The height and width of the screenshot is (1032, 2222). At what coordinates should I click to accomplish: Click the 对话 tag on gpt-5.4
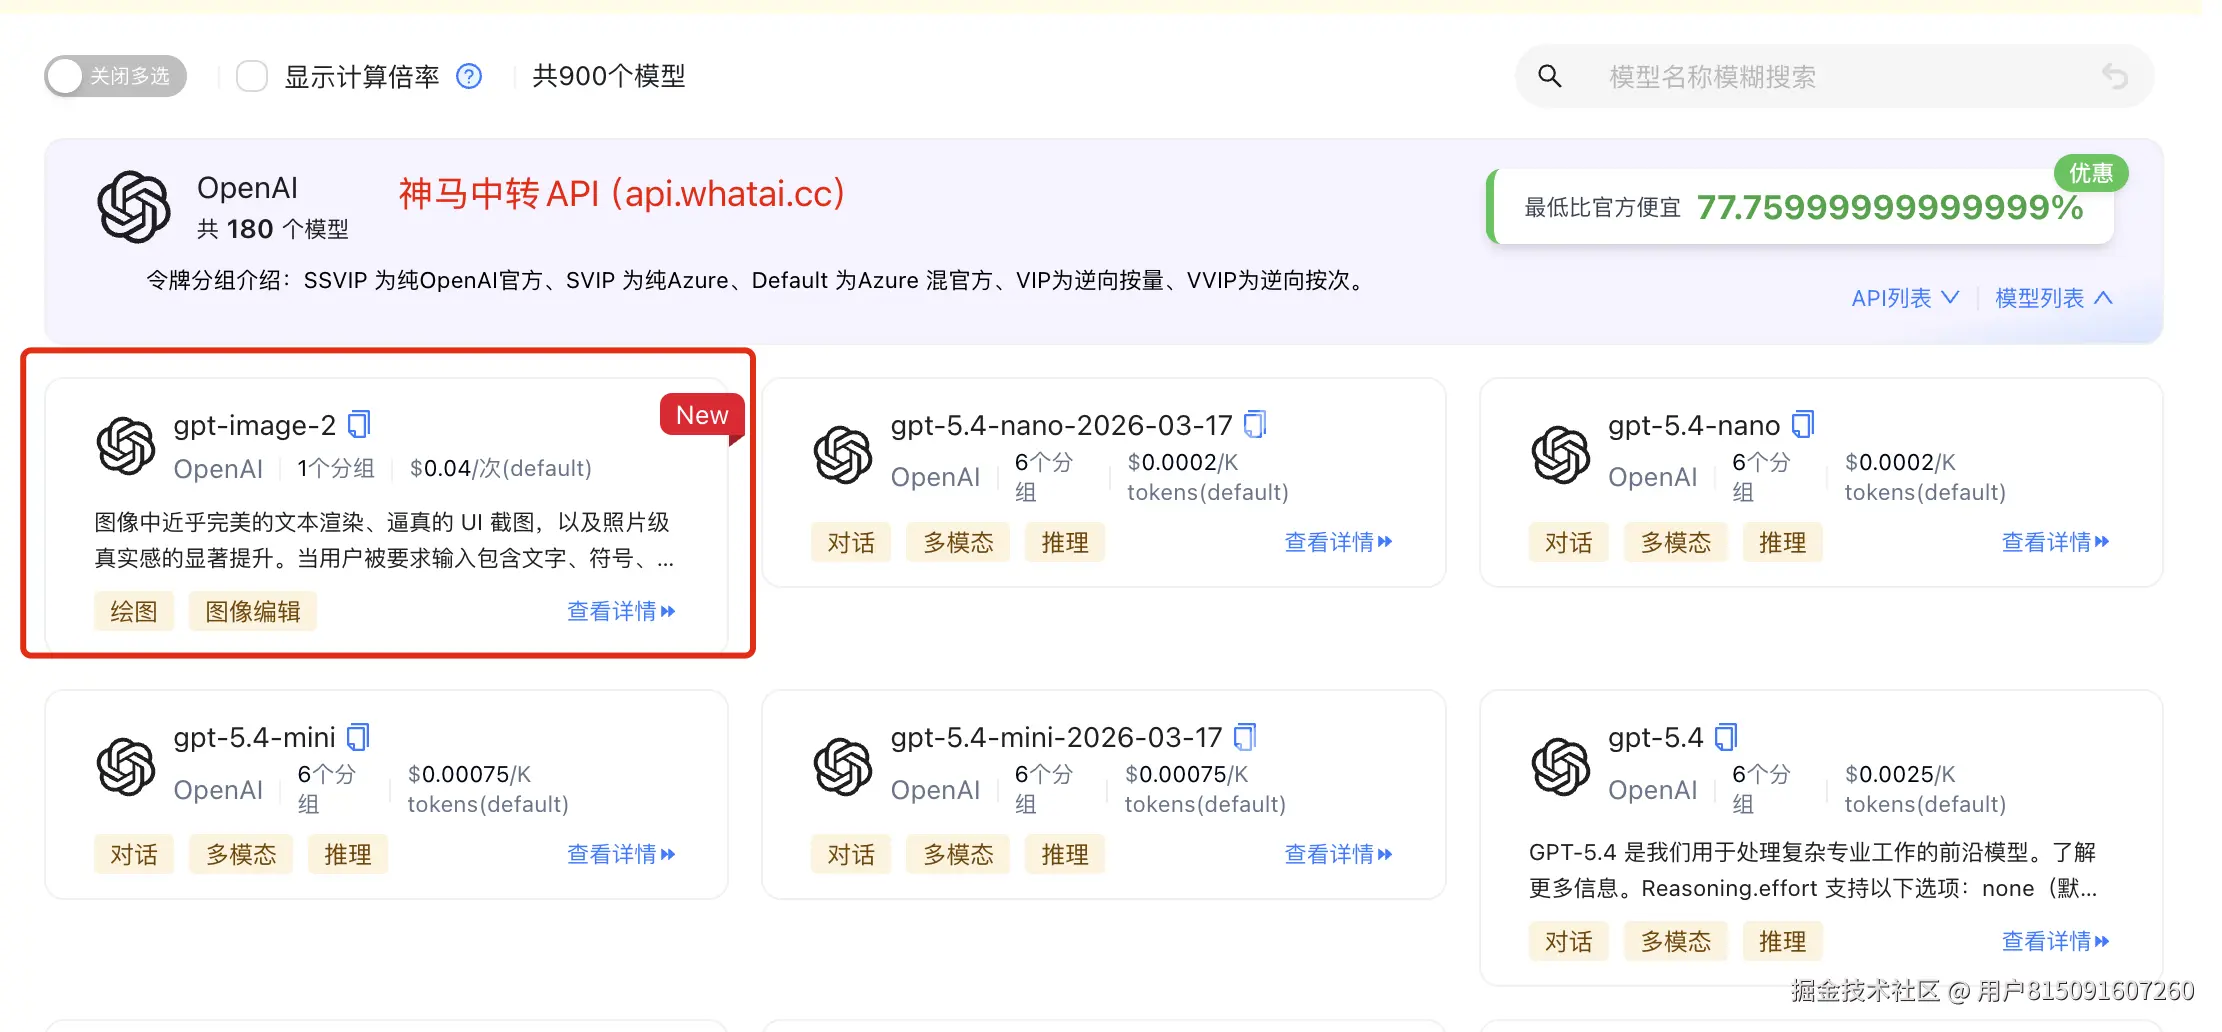pos(1568,941)
